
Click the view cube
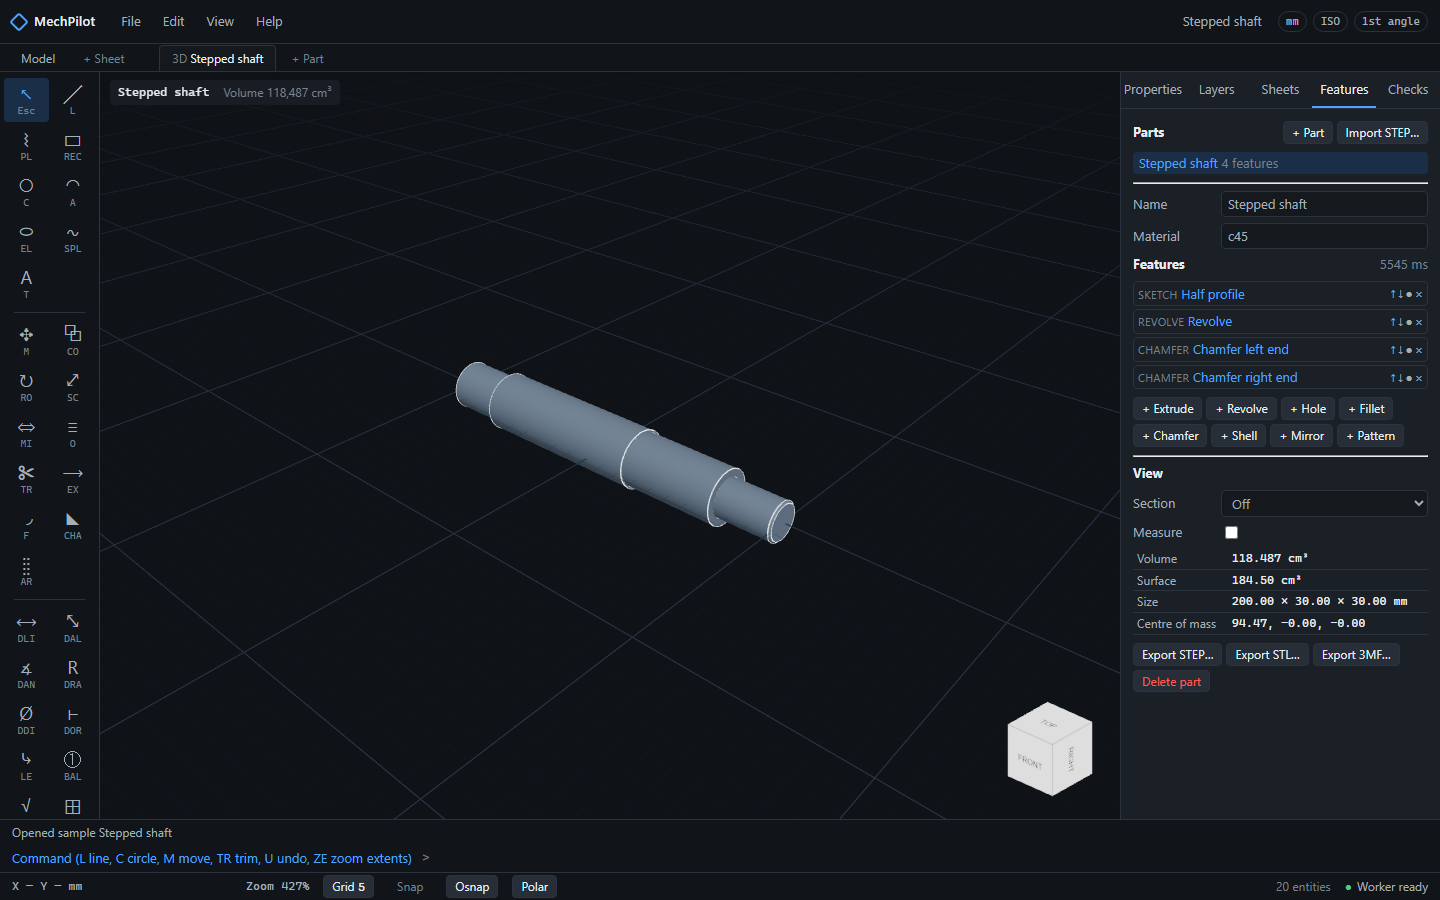1049,749
